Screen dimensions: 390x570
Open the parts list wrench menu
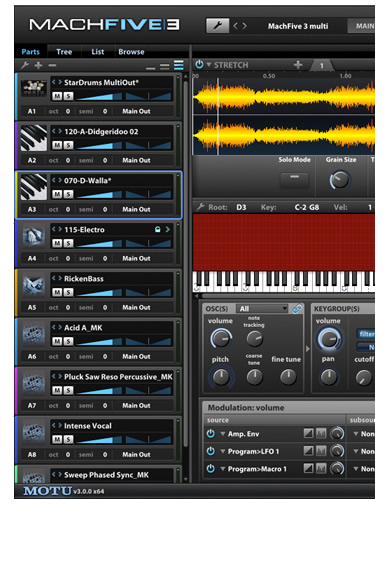[x=25, y=65]
